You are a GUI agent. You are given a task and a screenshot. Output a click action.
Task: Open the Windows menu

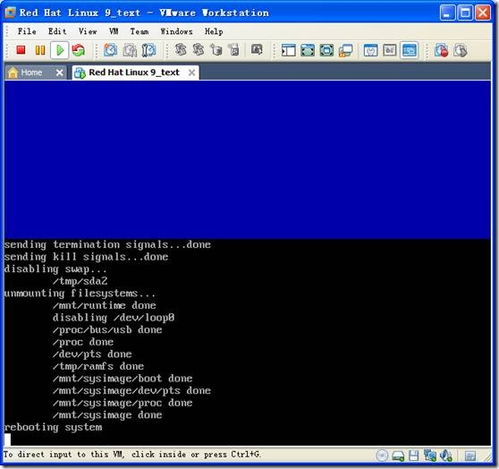pyautogui.click(x=176, y=31)
